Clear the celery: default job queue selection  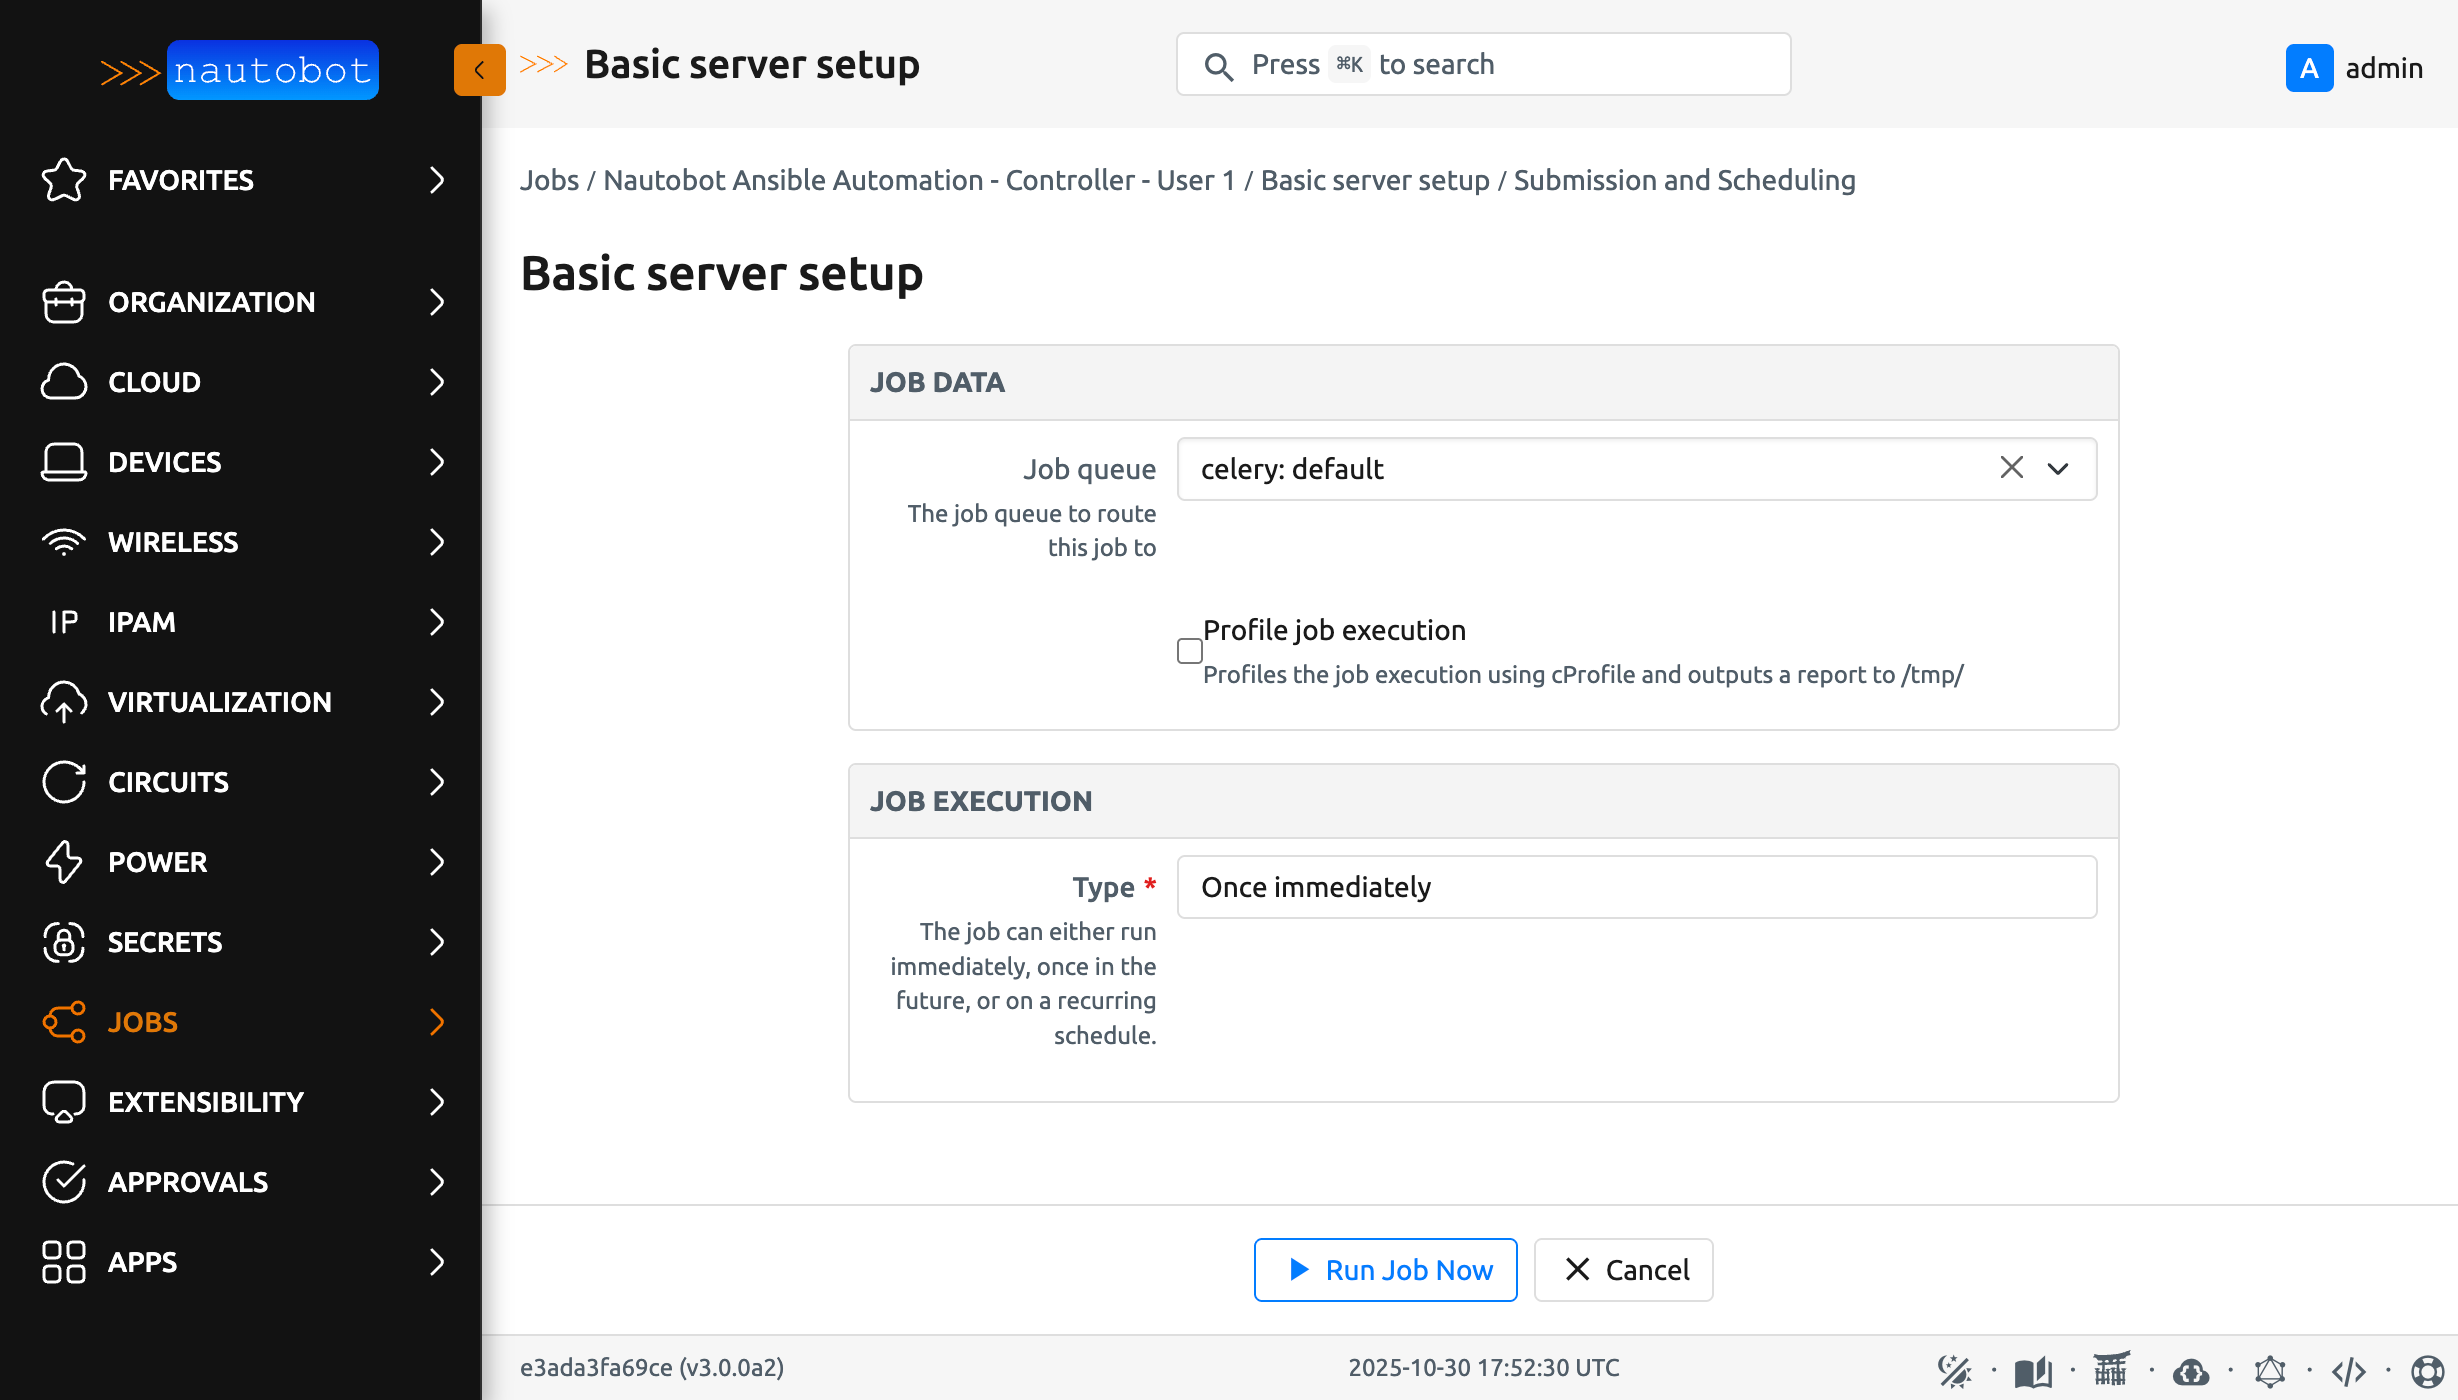click(2011, 468)
